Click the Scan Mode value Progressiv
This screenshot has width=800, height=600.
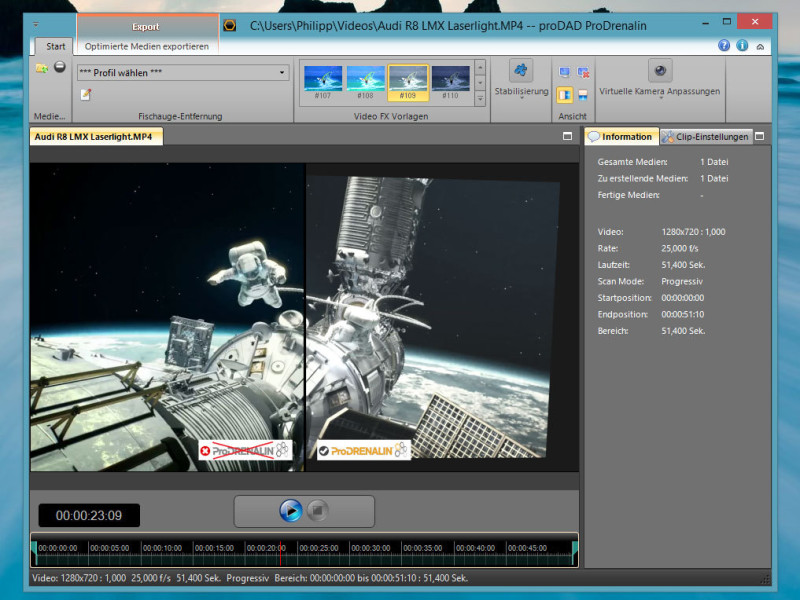coord(682,281)
